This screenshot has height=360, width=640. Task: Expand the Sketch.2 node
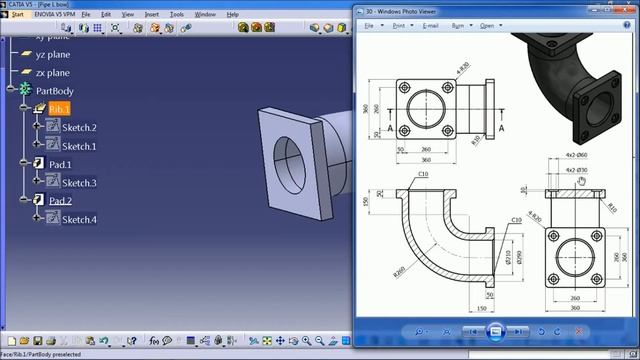pyautogui.click(x=37, y=126)
